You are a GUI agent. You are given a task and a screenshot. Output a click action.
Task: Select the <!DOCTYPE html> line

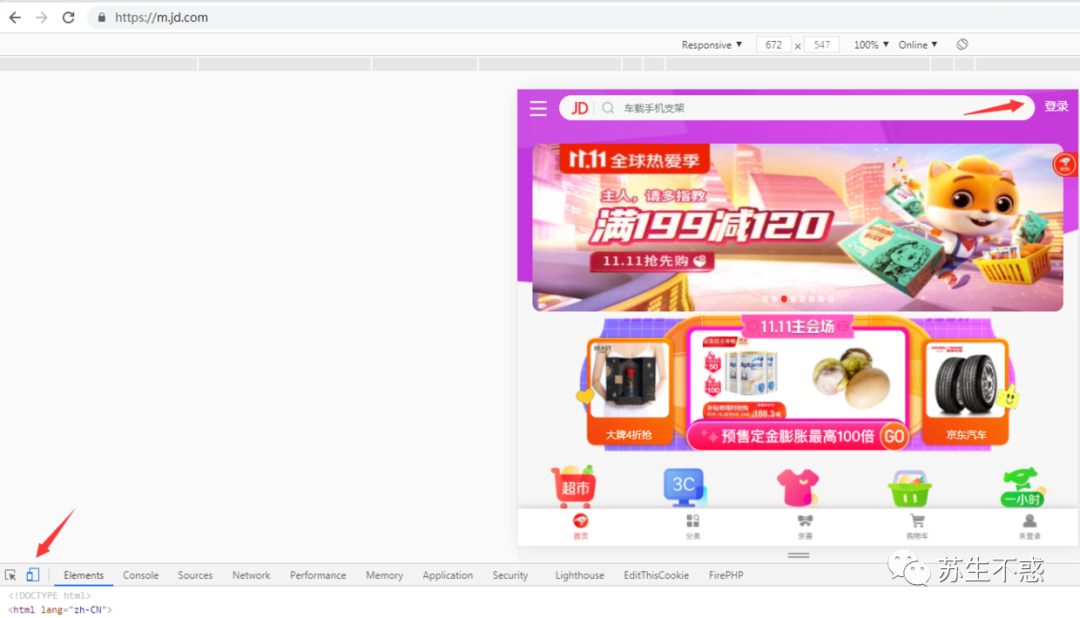click(x=50, y=595)
